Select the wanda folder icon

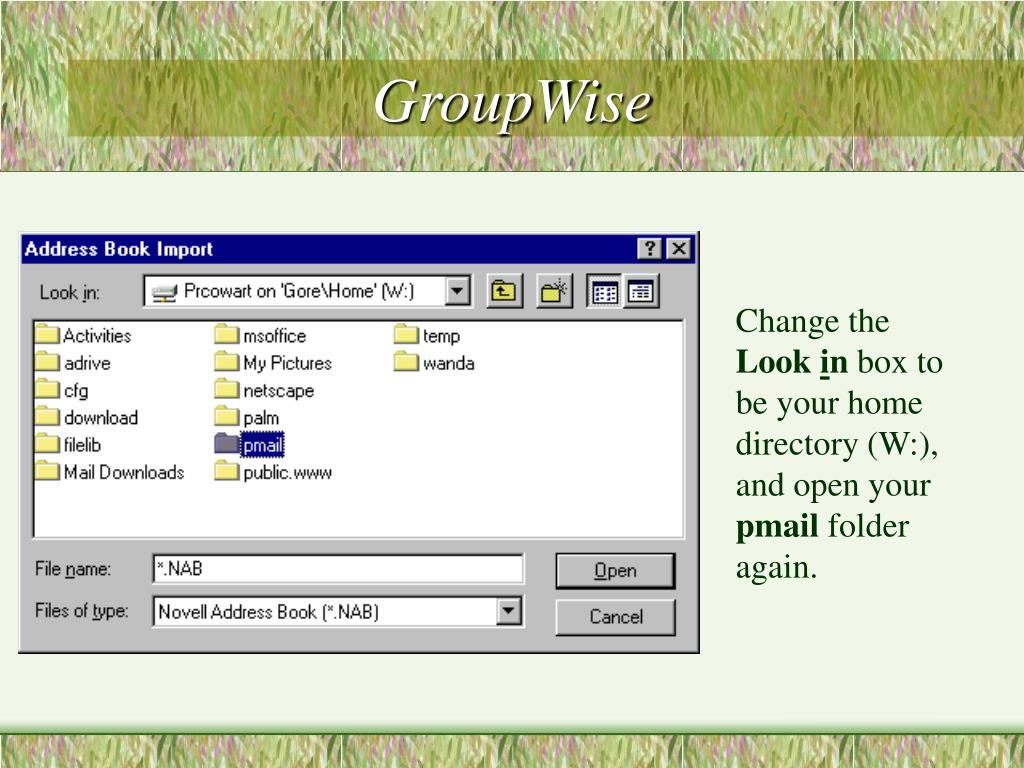tap(406, 362)
